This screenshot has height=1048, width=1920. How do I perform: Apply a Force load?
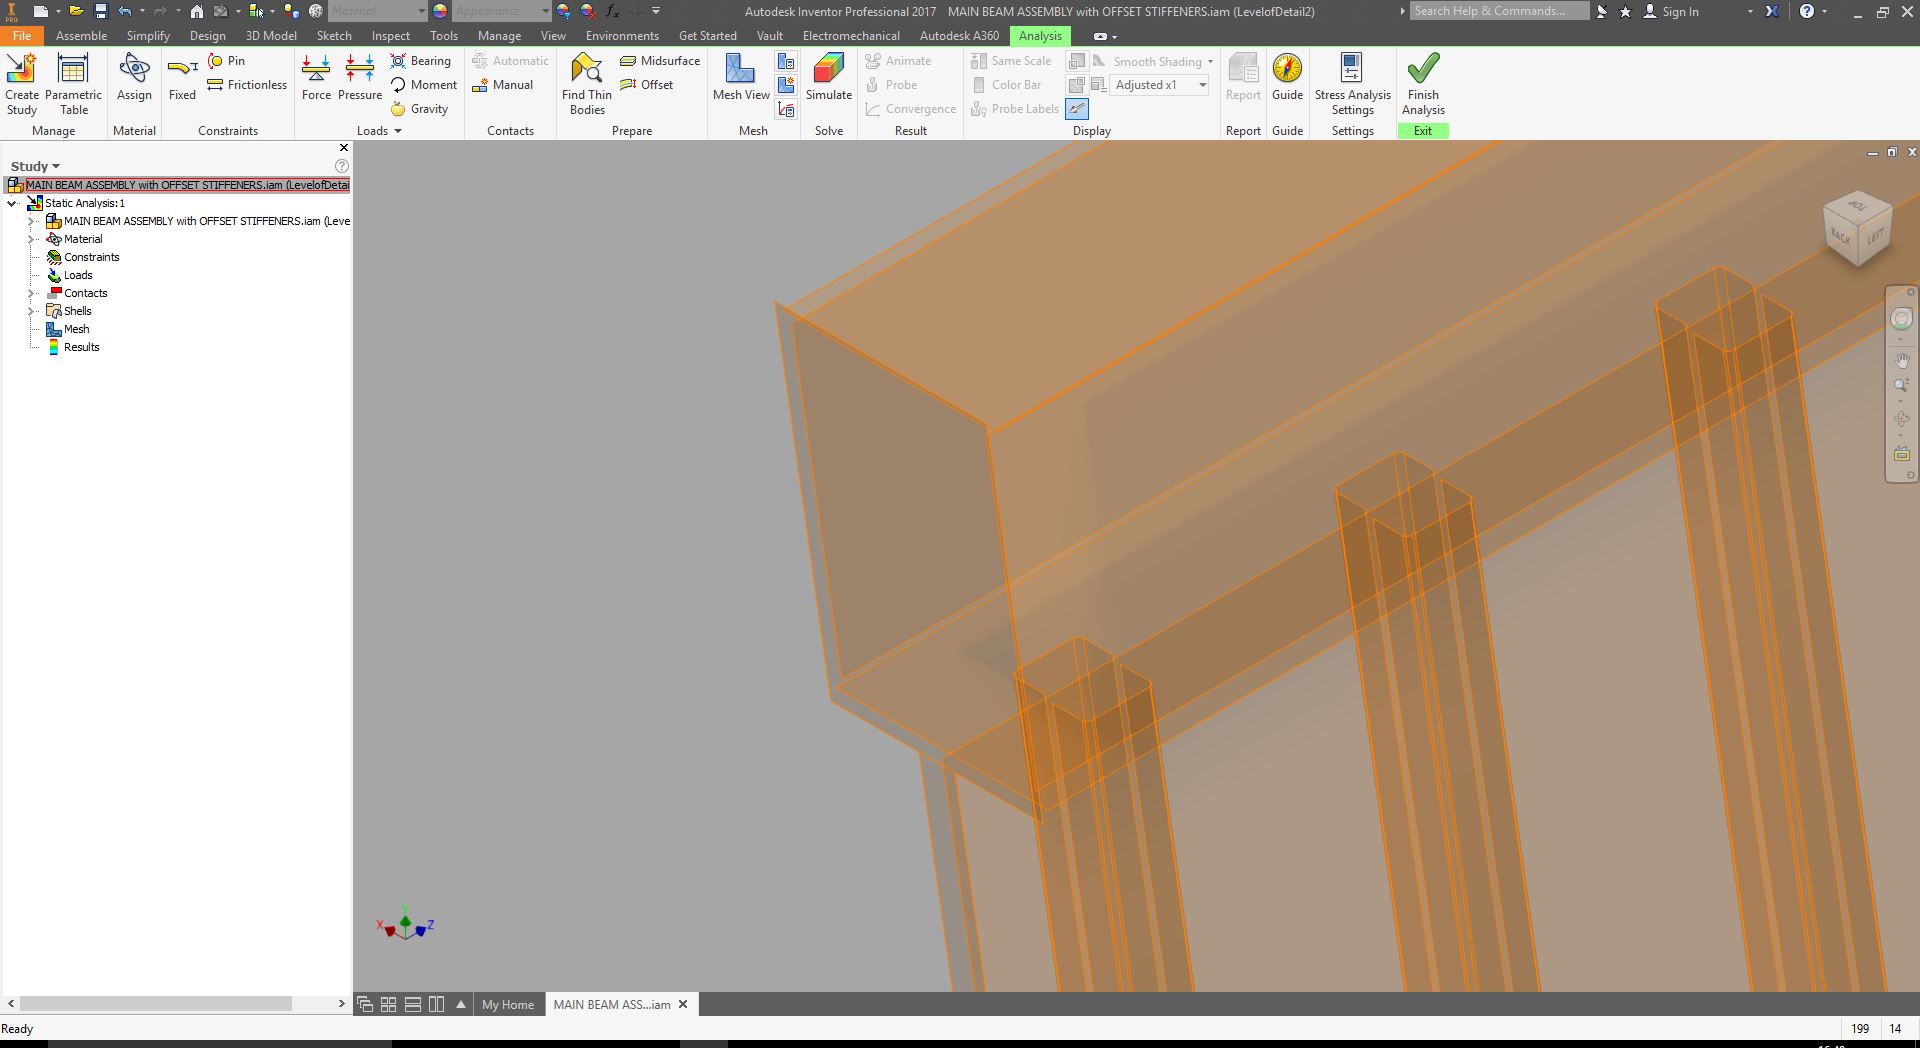point(316,80)
